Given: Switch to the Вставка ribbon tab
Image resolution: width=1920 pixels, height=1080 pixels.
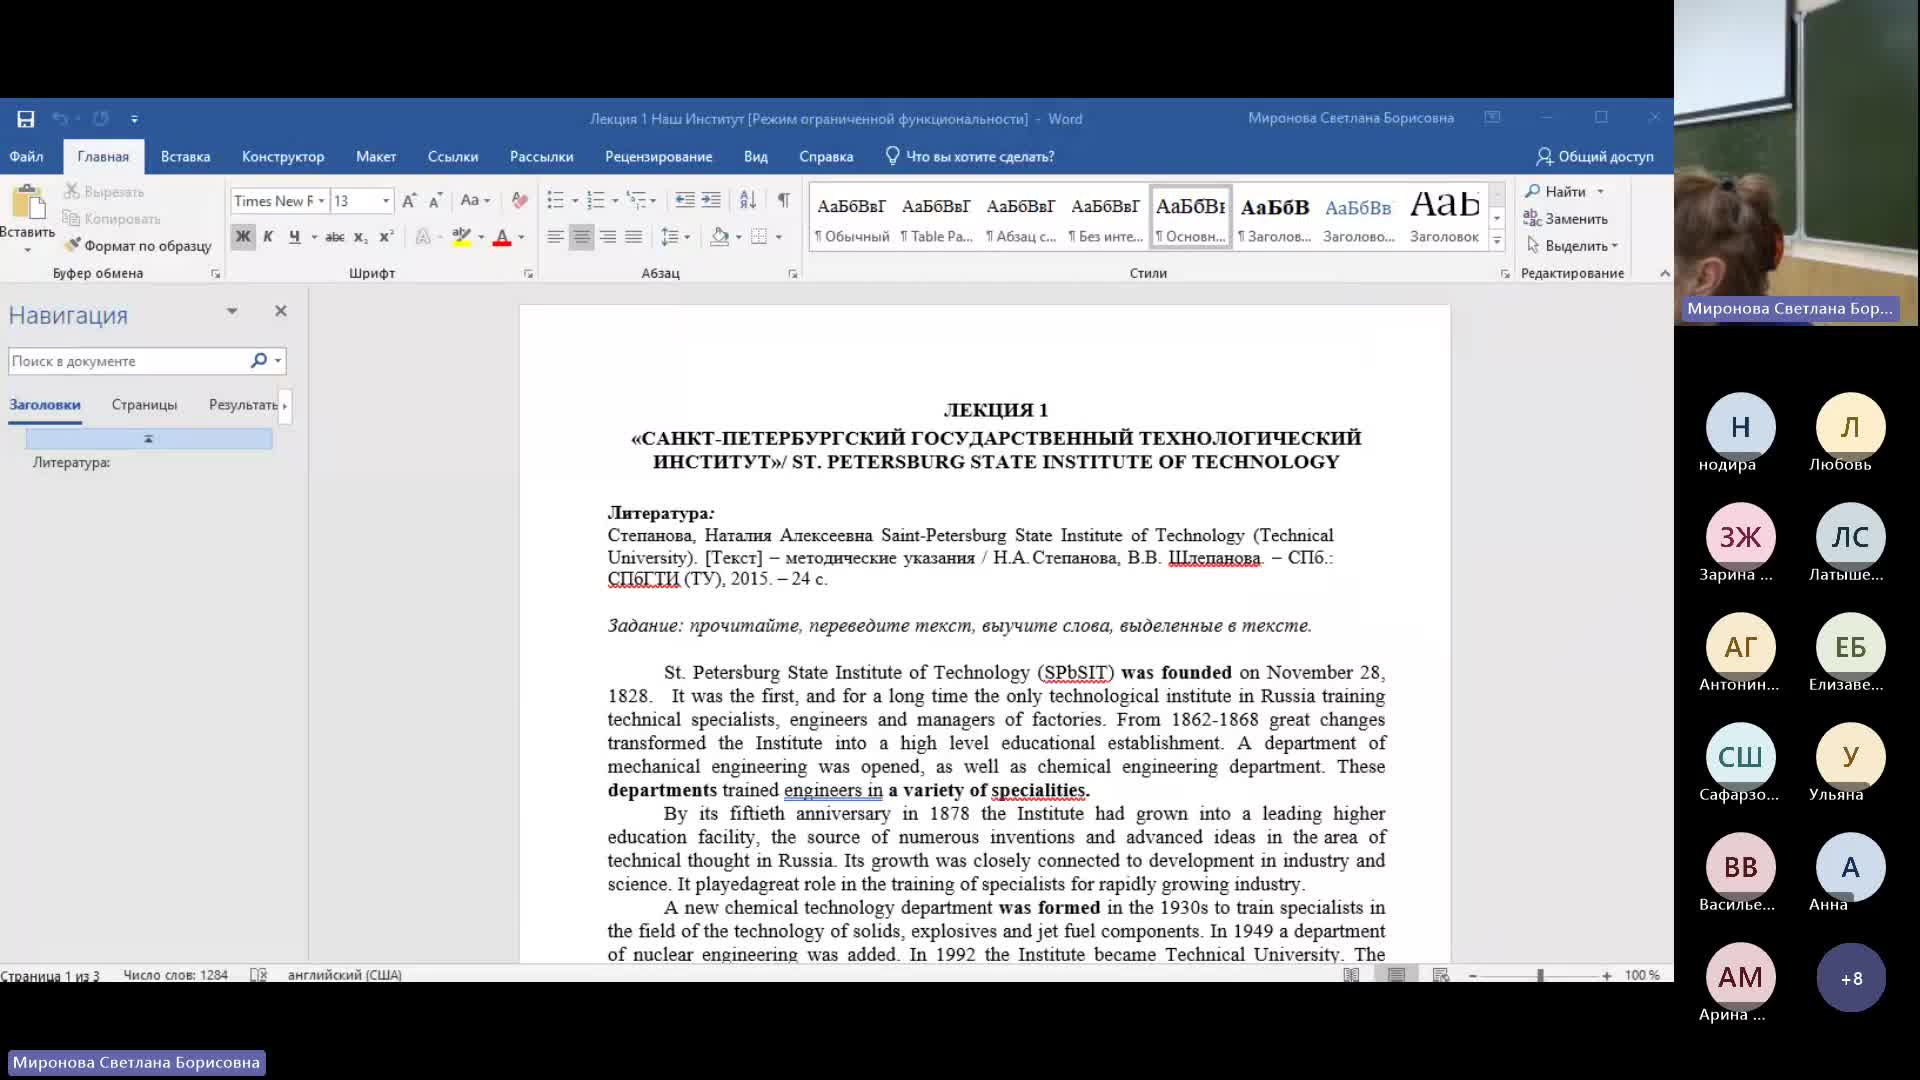Looking at the screenshot, I should pos(185,157).
